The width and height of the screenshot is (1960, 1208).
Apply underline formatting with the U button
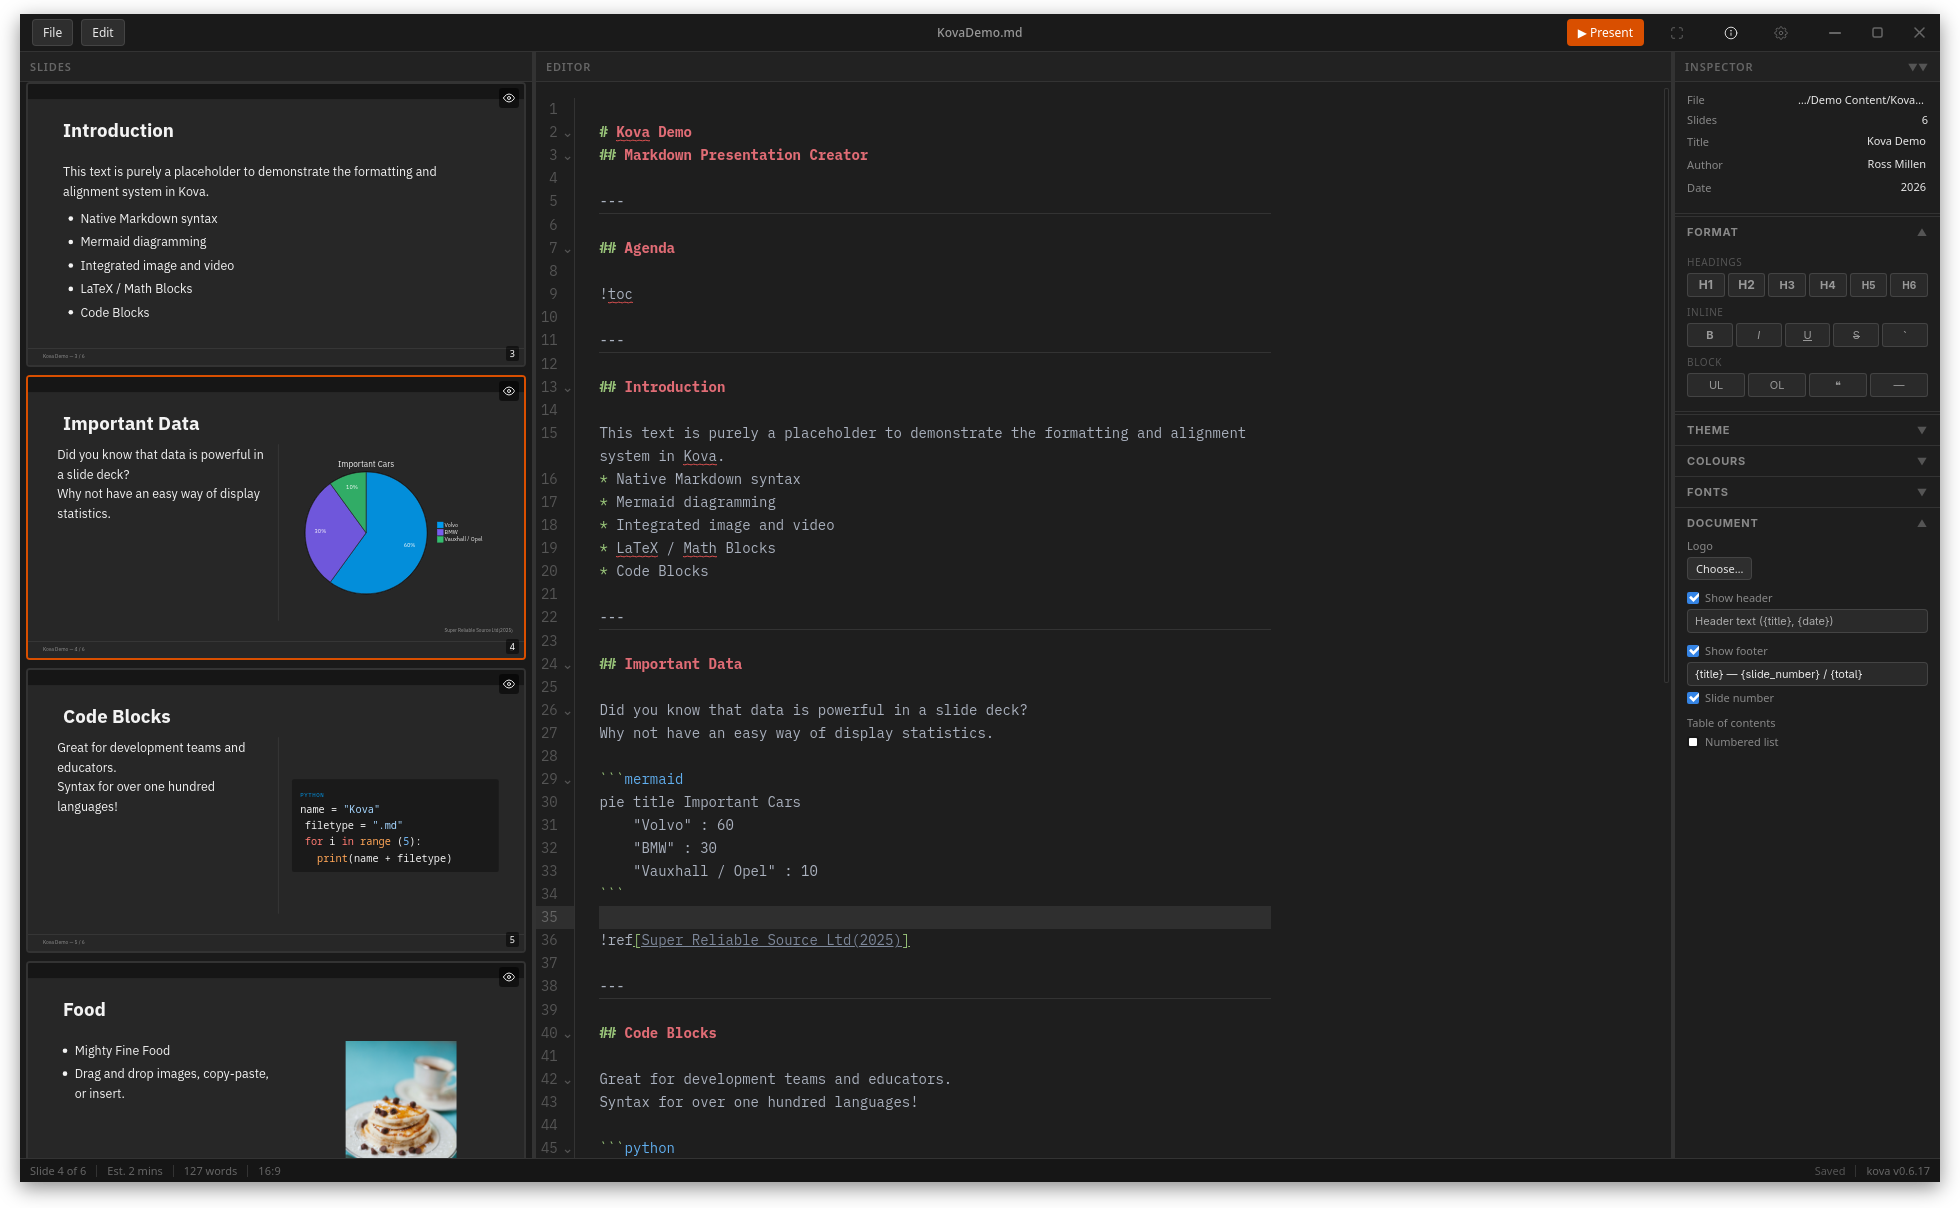coord(1807,335)
